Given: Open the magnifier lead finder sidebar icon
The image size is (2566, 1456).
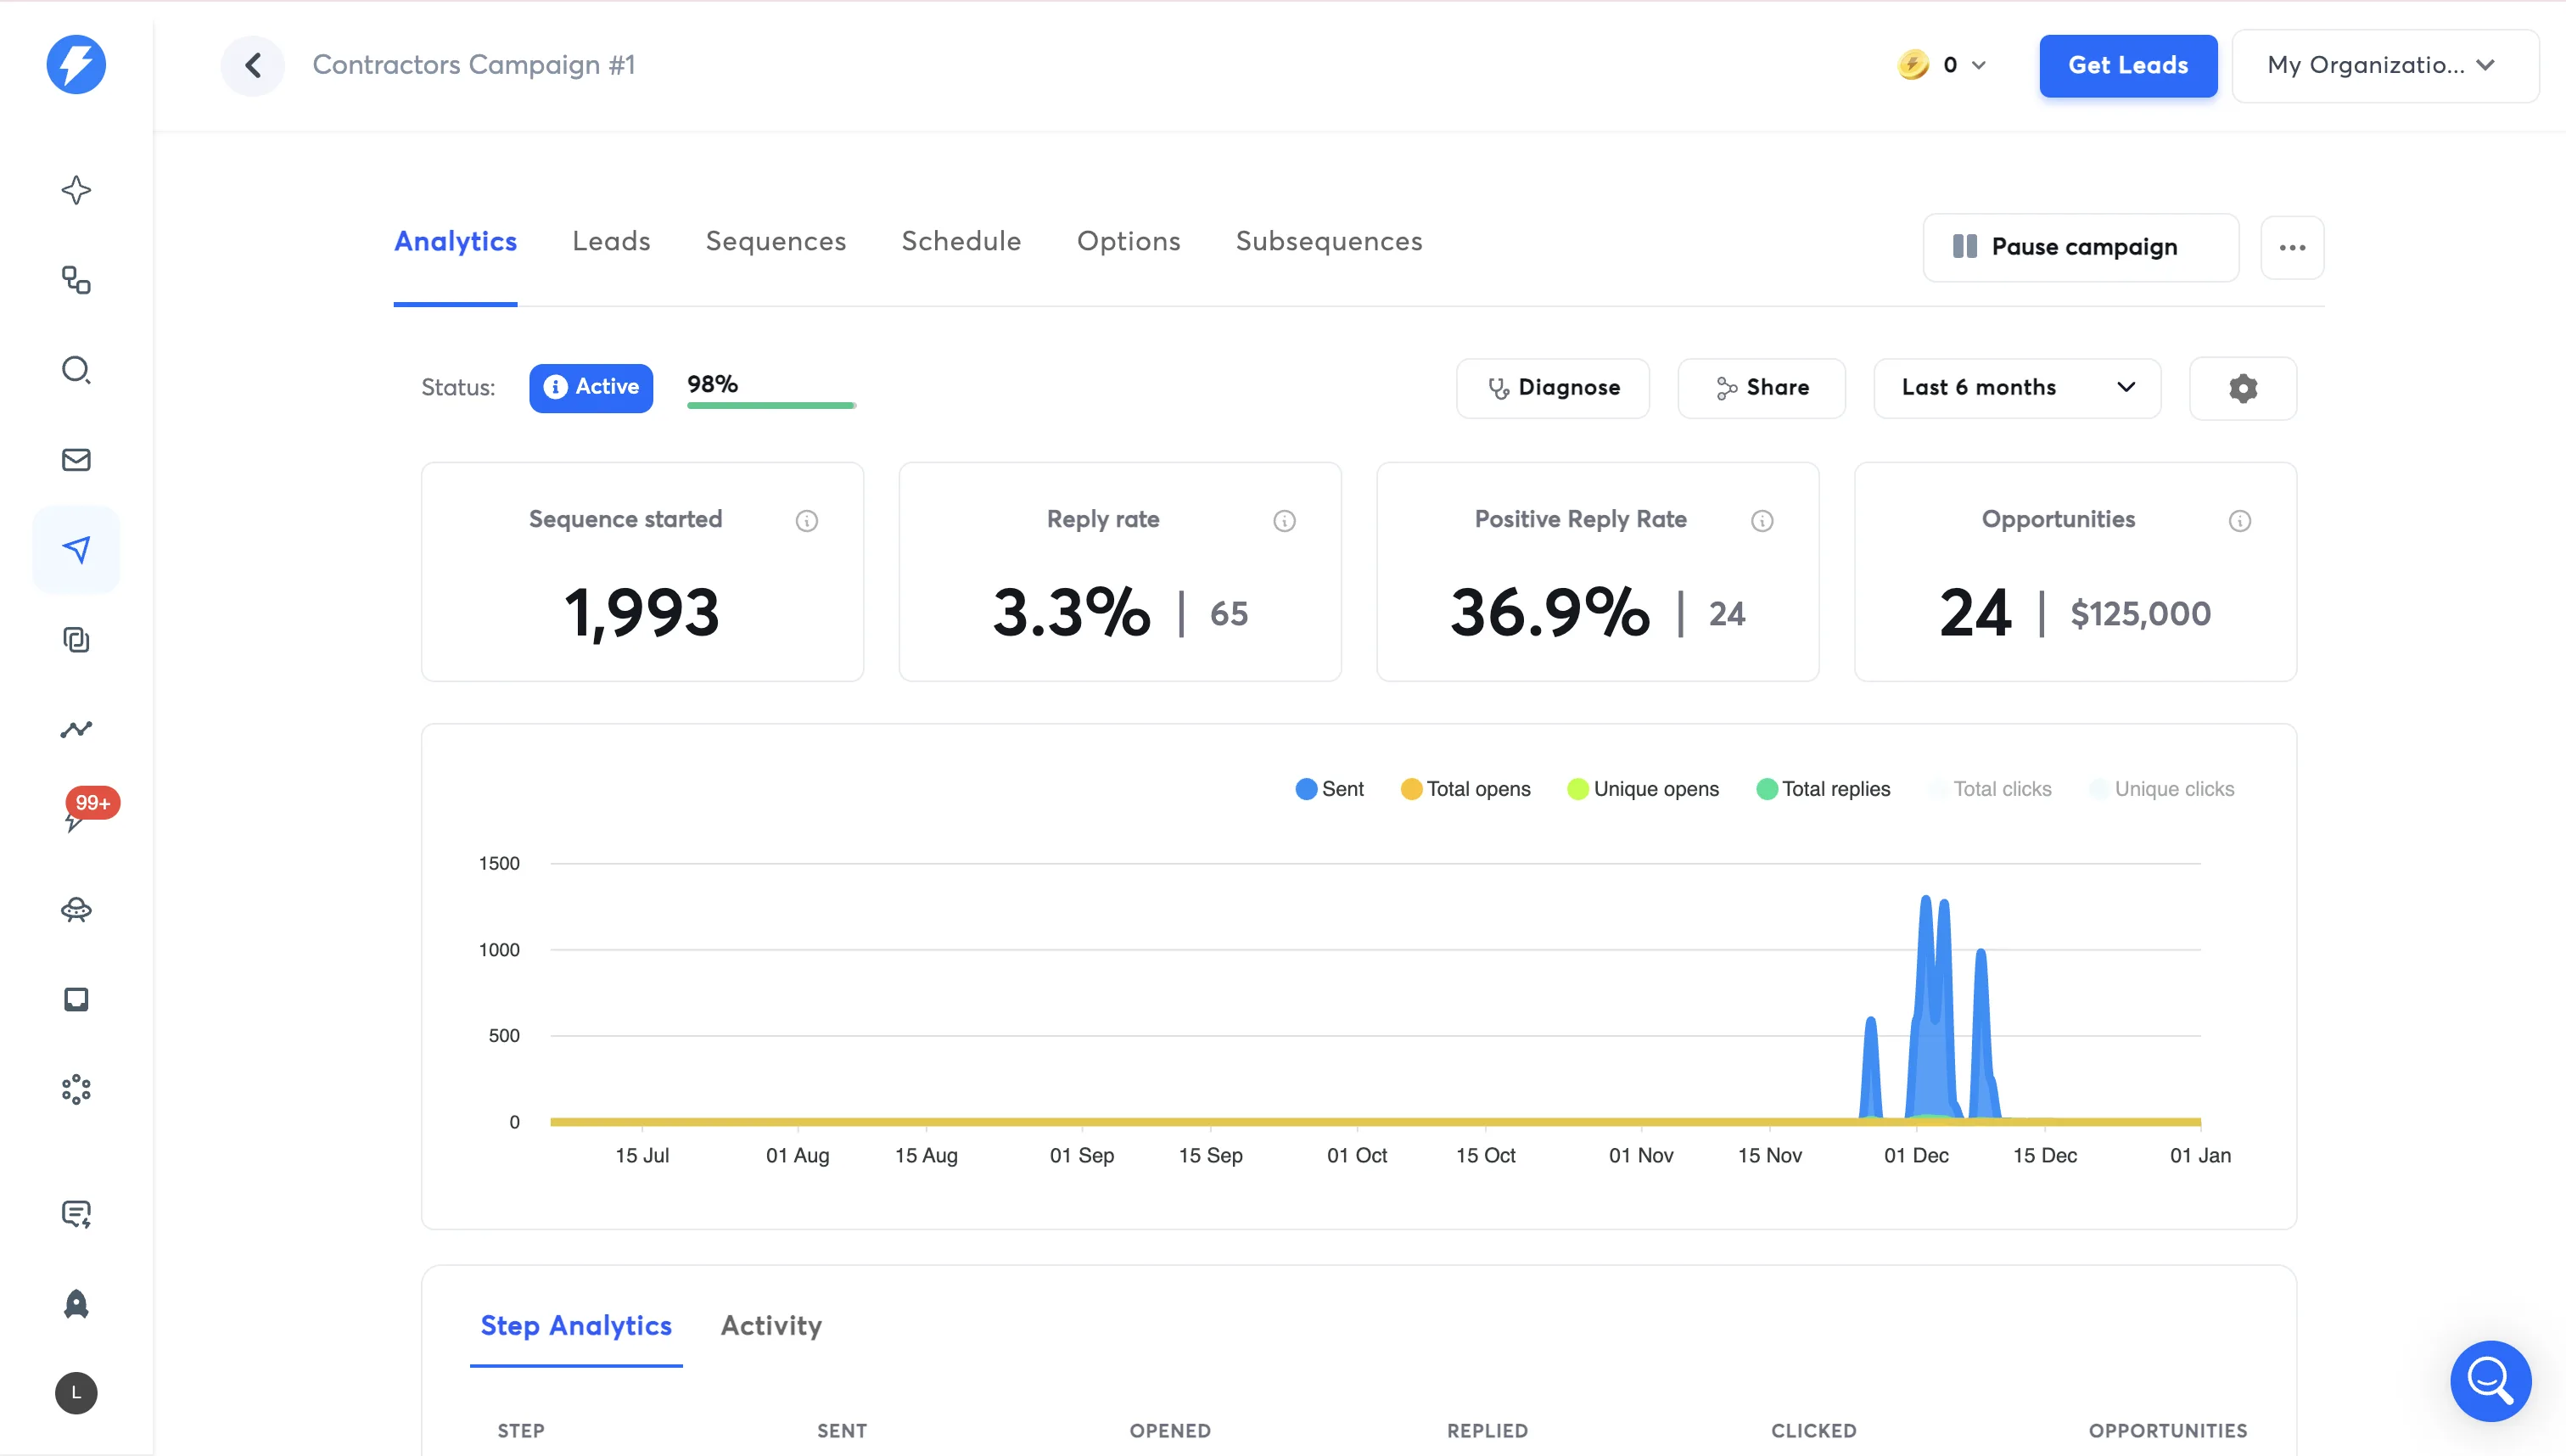Looking at the screenshot, I should 76,370.
